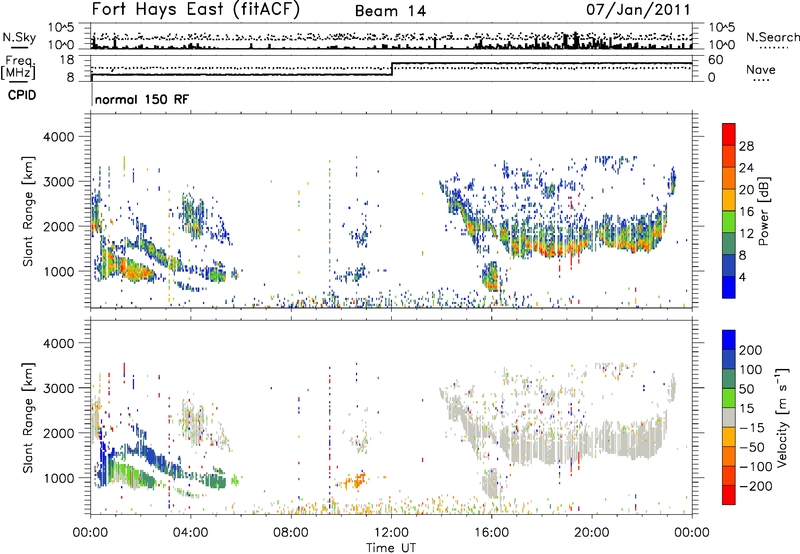
Task: Select the 'N.Search' legend label
Action: tap(772, 37)
